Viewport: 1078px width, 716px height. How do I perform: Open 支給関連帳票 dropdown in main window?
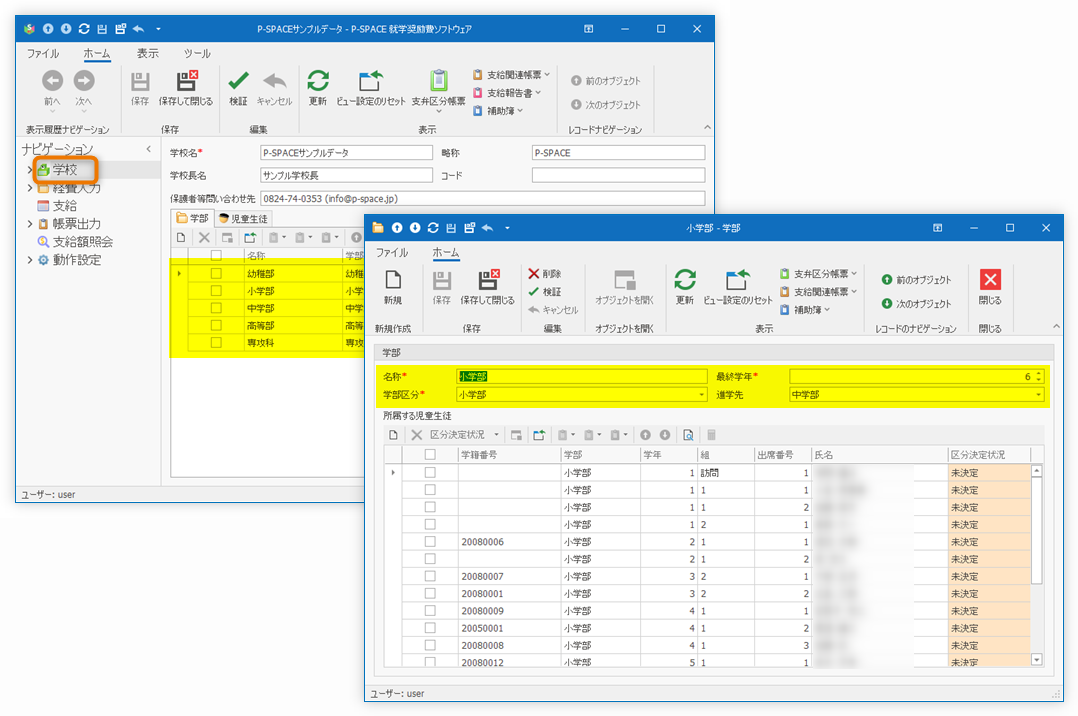512,74
